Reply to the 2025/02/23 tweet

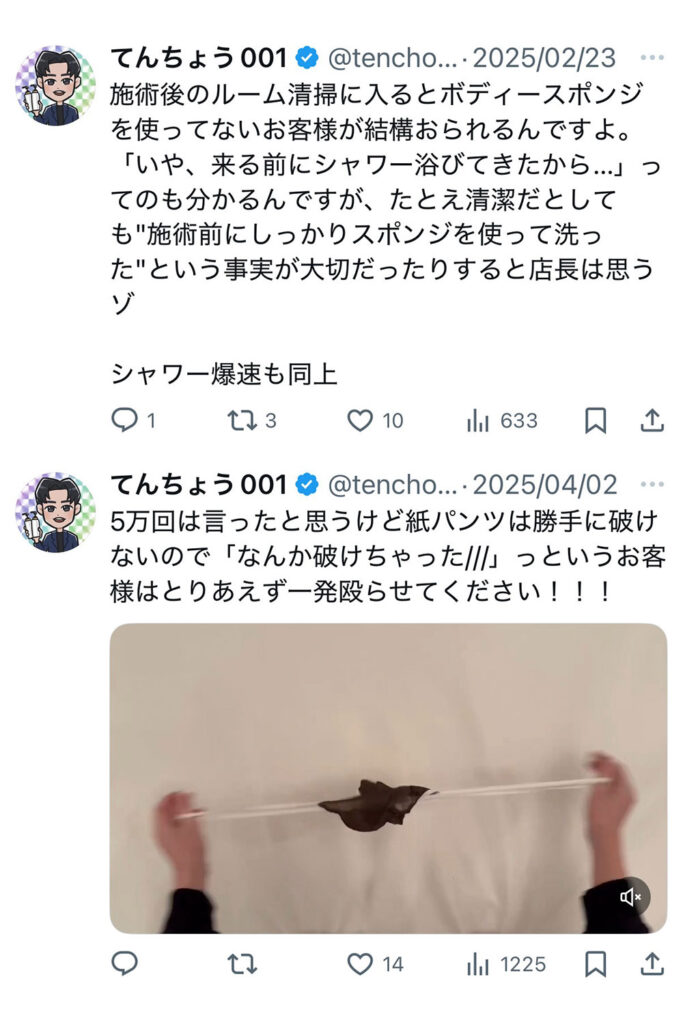pos(133,420)
